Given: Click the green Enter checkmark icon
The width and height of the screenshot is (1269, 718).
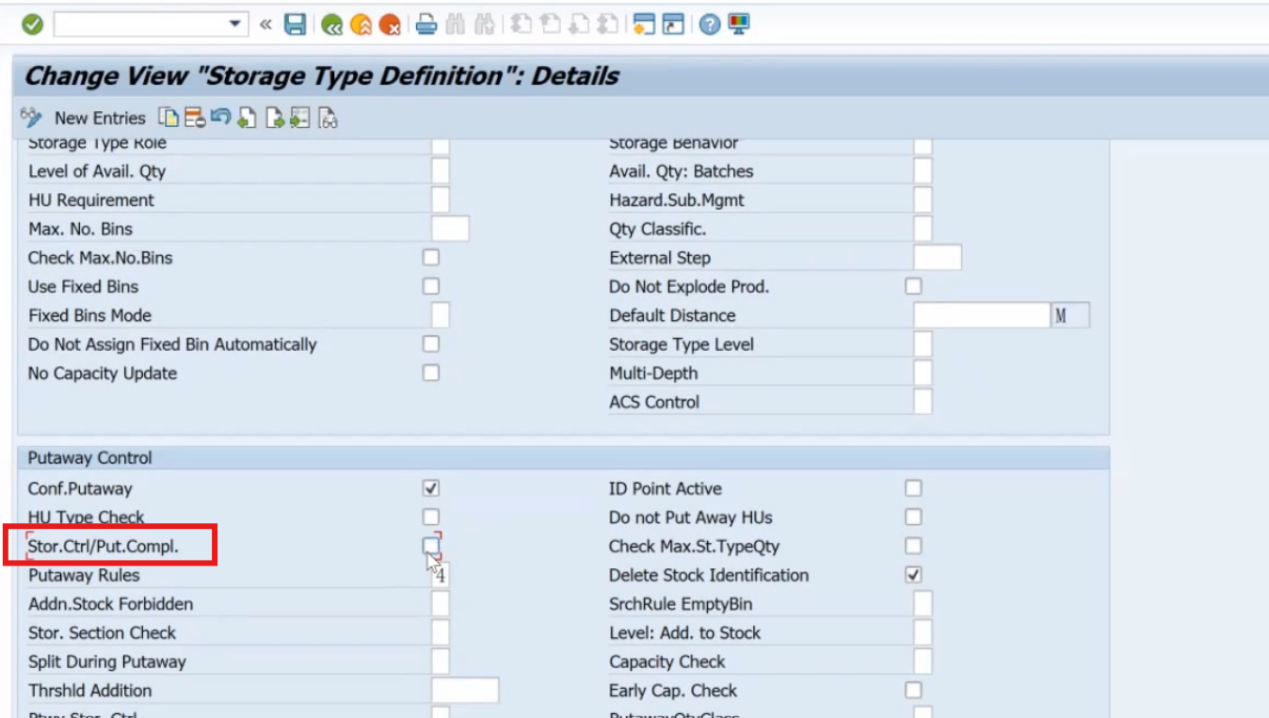Looking at the screenshot, I should pos(32,24).
